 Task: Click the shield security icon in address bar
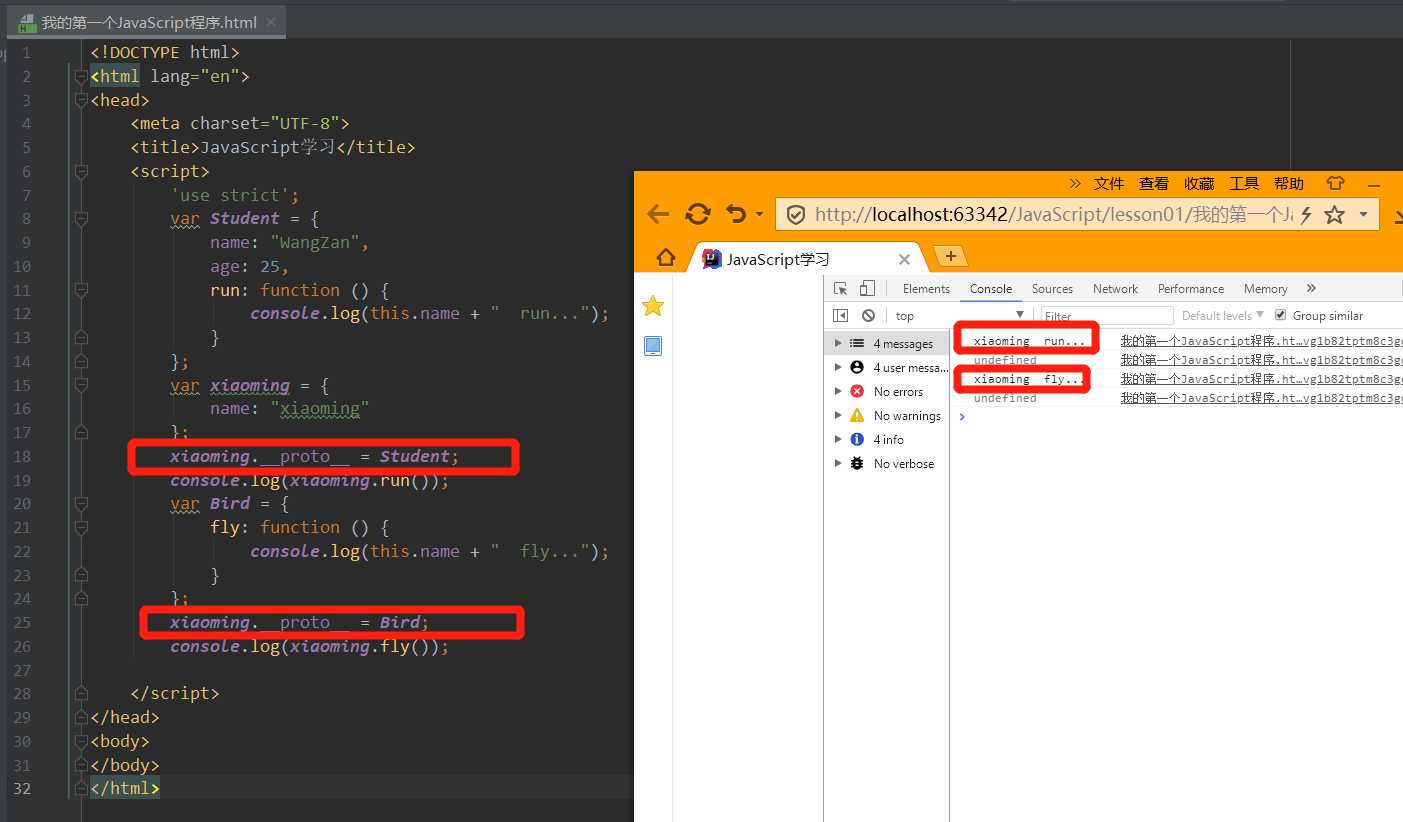(796, 215)
